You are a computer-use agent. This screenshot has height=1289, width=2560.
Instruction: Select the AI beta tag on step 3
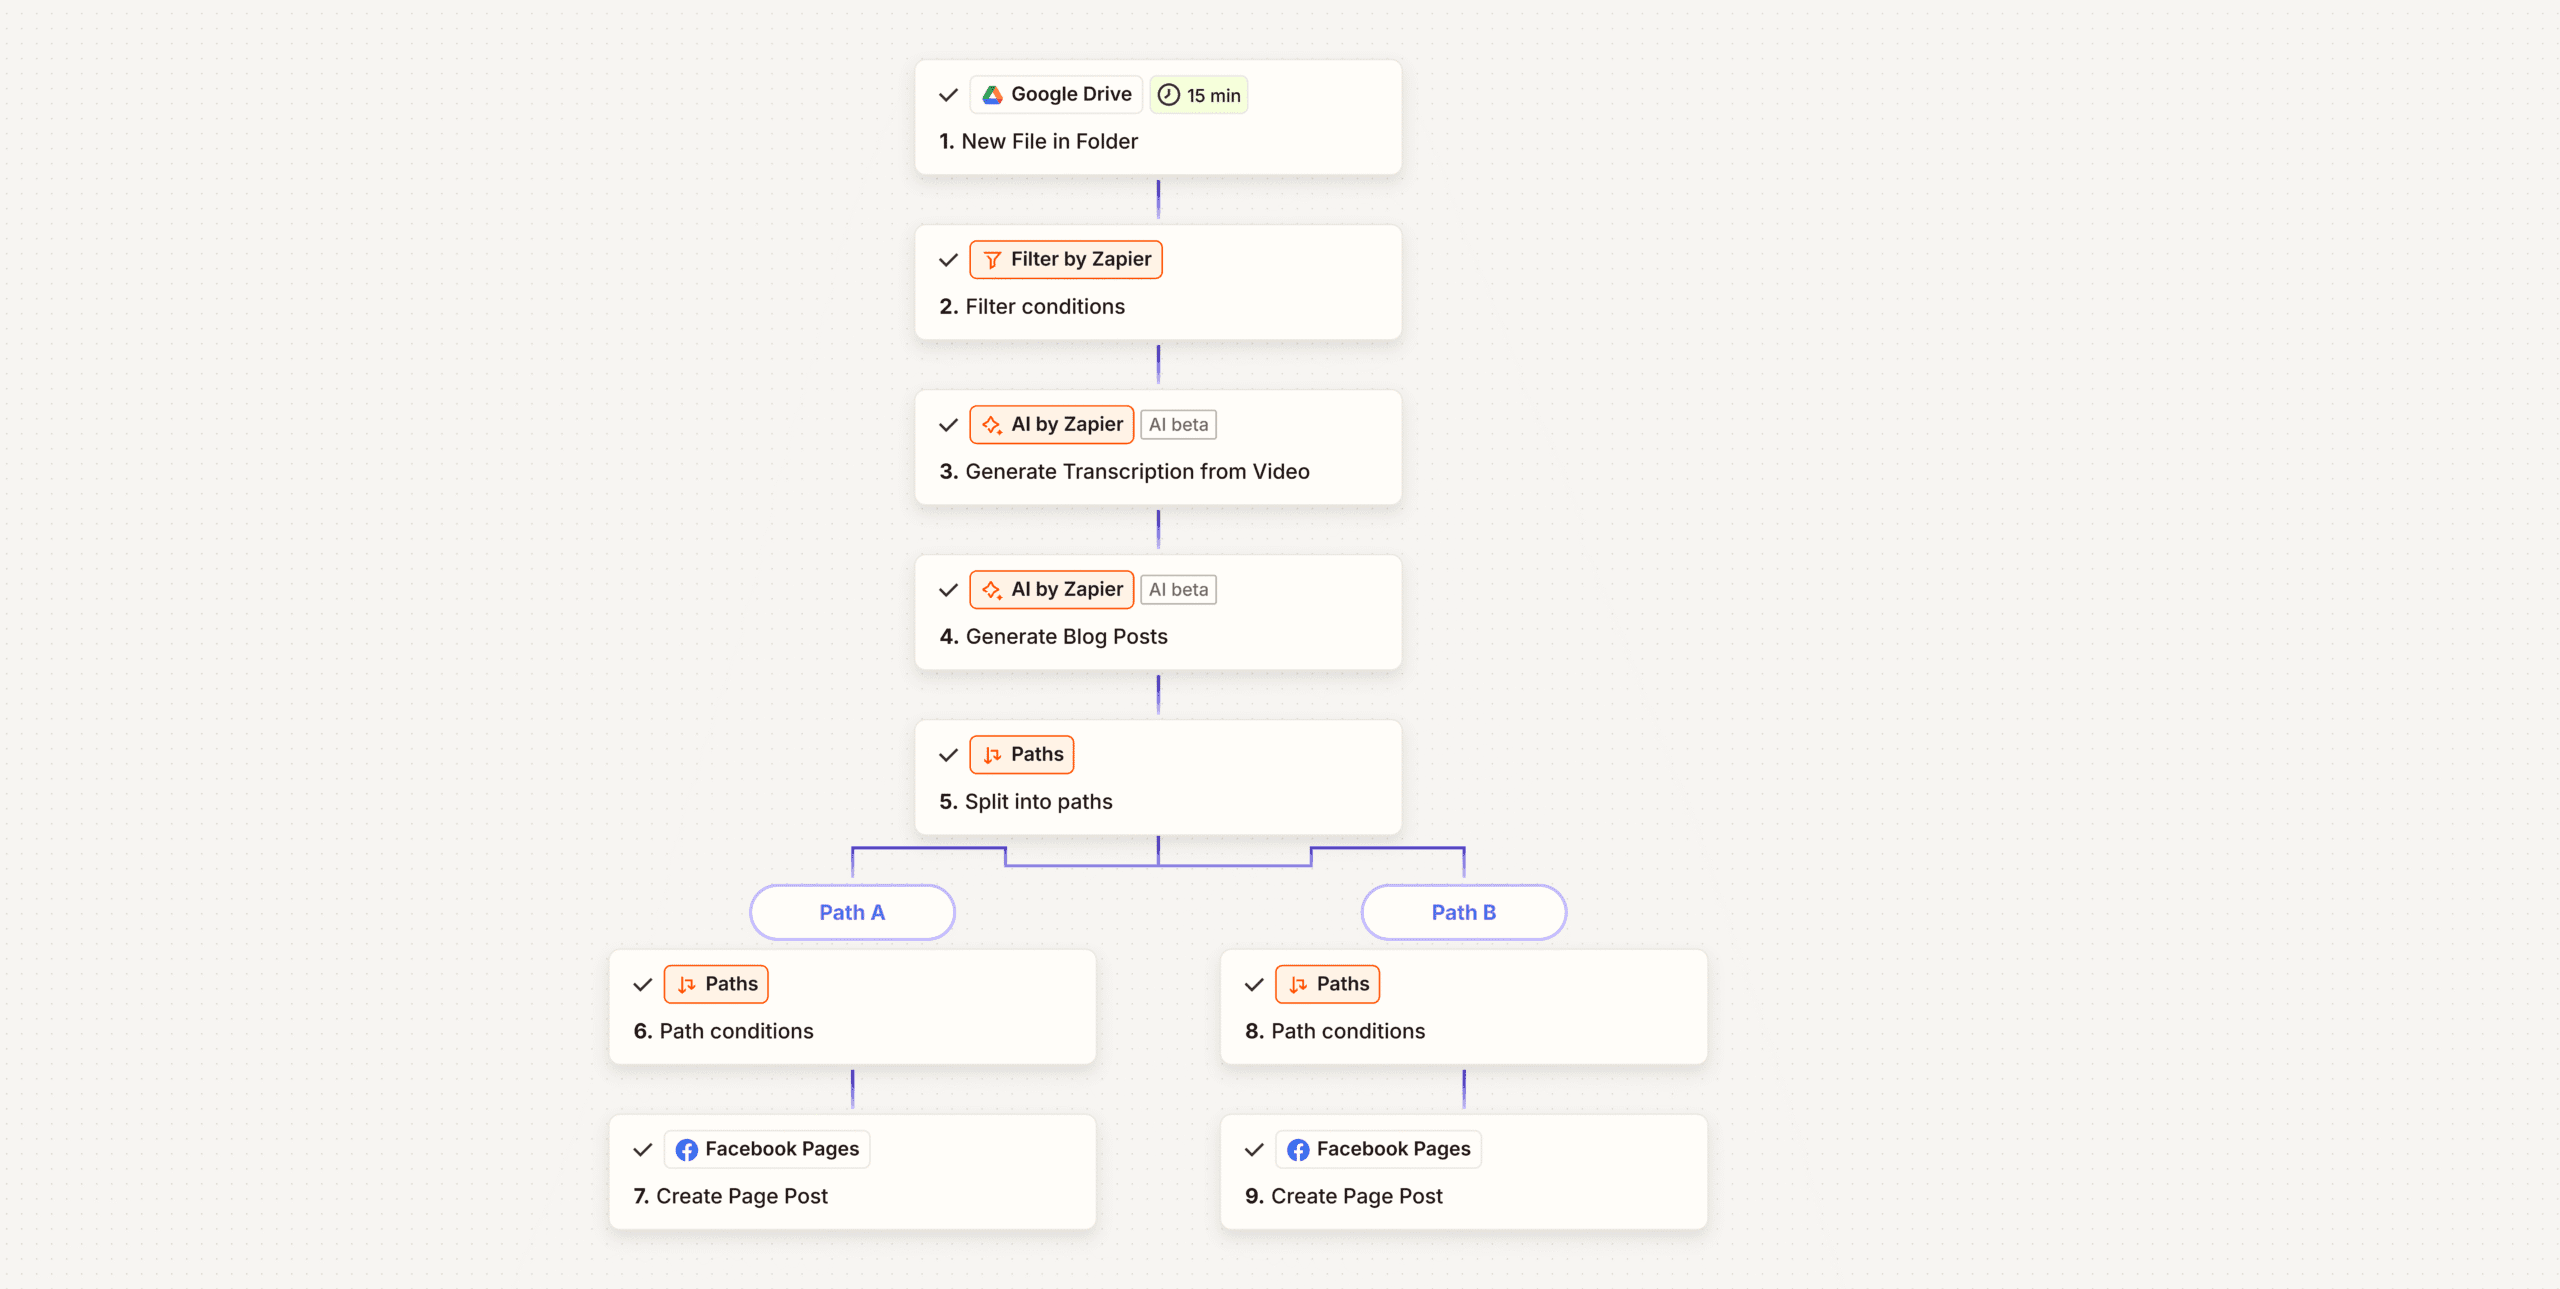[1178, 424]
